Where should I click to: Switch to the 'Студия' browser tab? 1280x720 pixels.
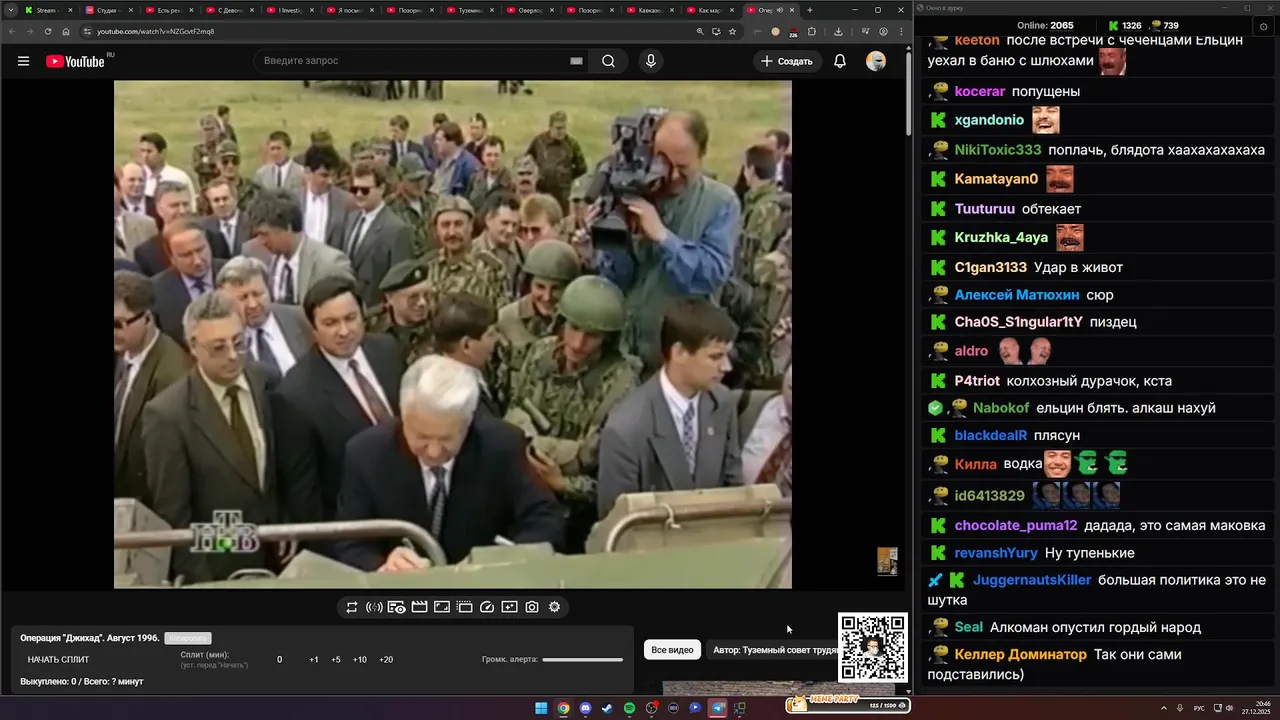107,10
